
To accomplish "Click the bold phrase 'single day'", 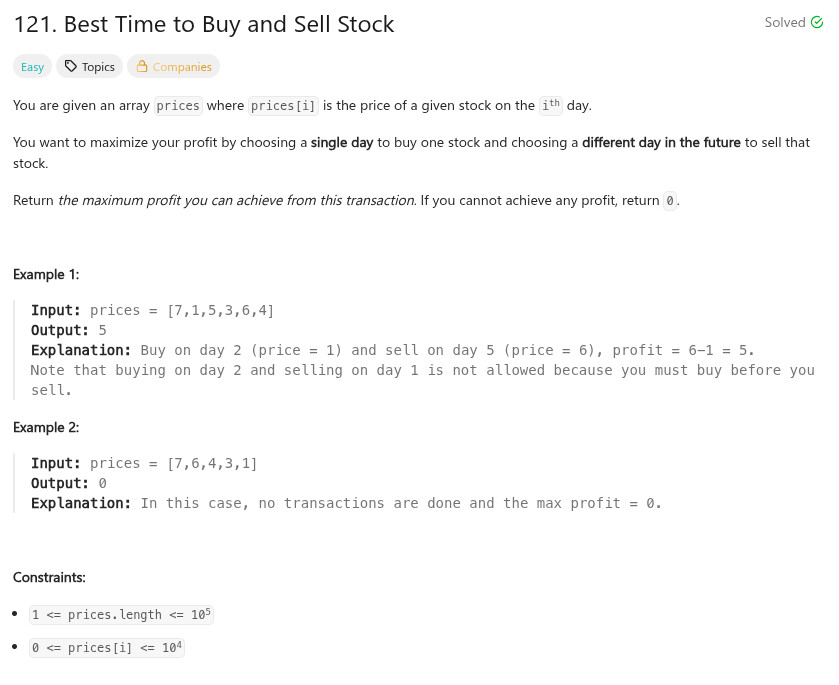I will 342,143.
